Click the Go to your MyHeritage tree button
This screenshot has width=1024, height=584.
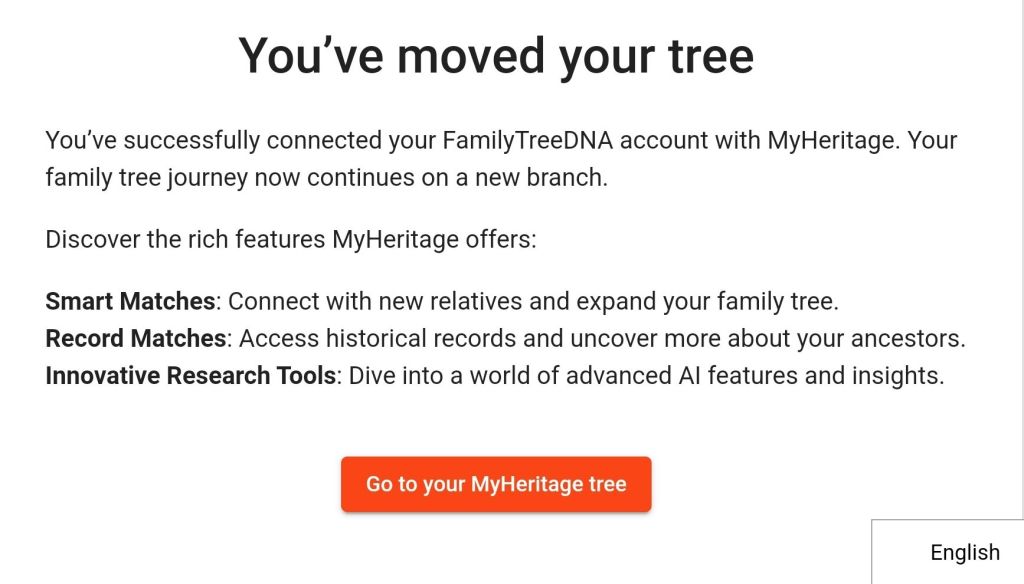pos(496,485)
